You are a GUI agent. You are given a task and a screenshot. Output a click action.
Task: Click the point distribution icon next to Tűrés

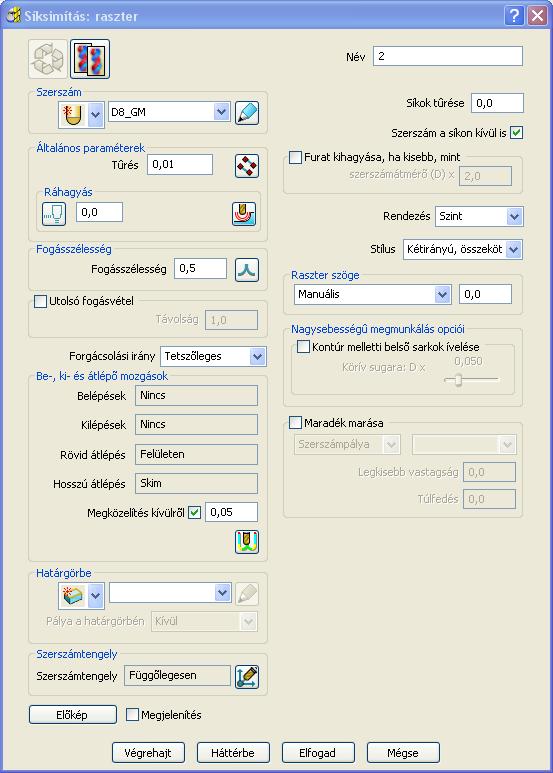tap(247, 166)
